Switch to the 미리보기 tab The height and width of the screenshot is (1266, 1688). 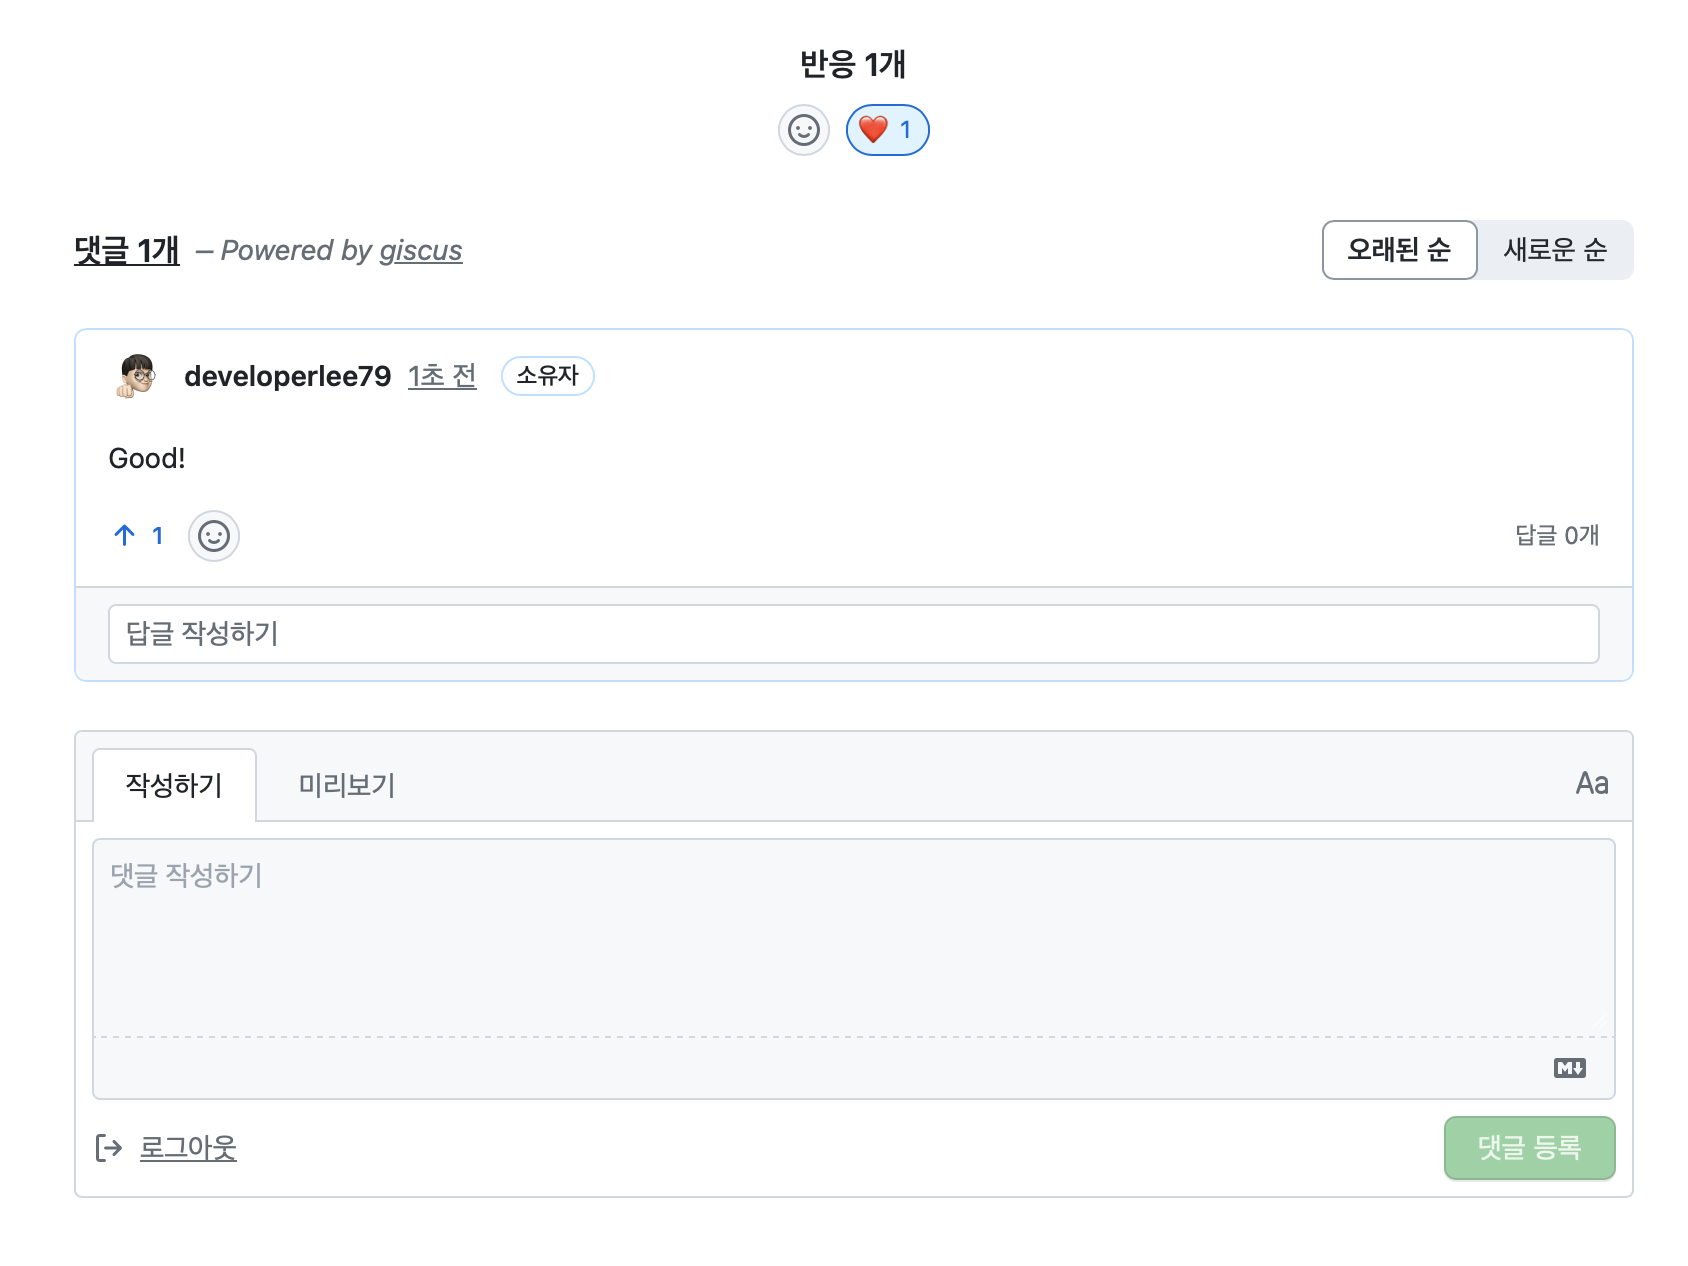pos(347,785)
